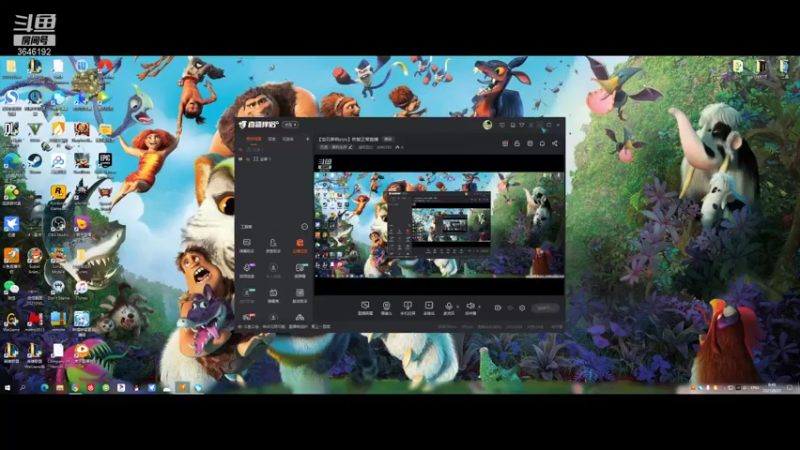Open the WeChat desktop shortcut
This screenshot has height=450, width=800.
pos(11,289)
